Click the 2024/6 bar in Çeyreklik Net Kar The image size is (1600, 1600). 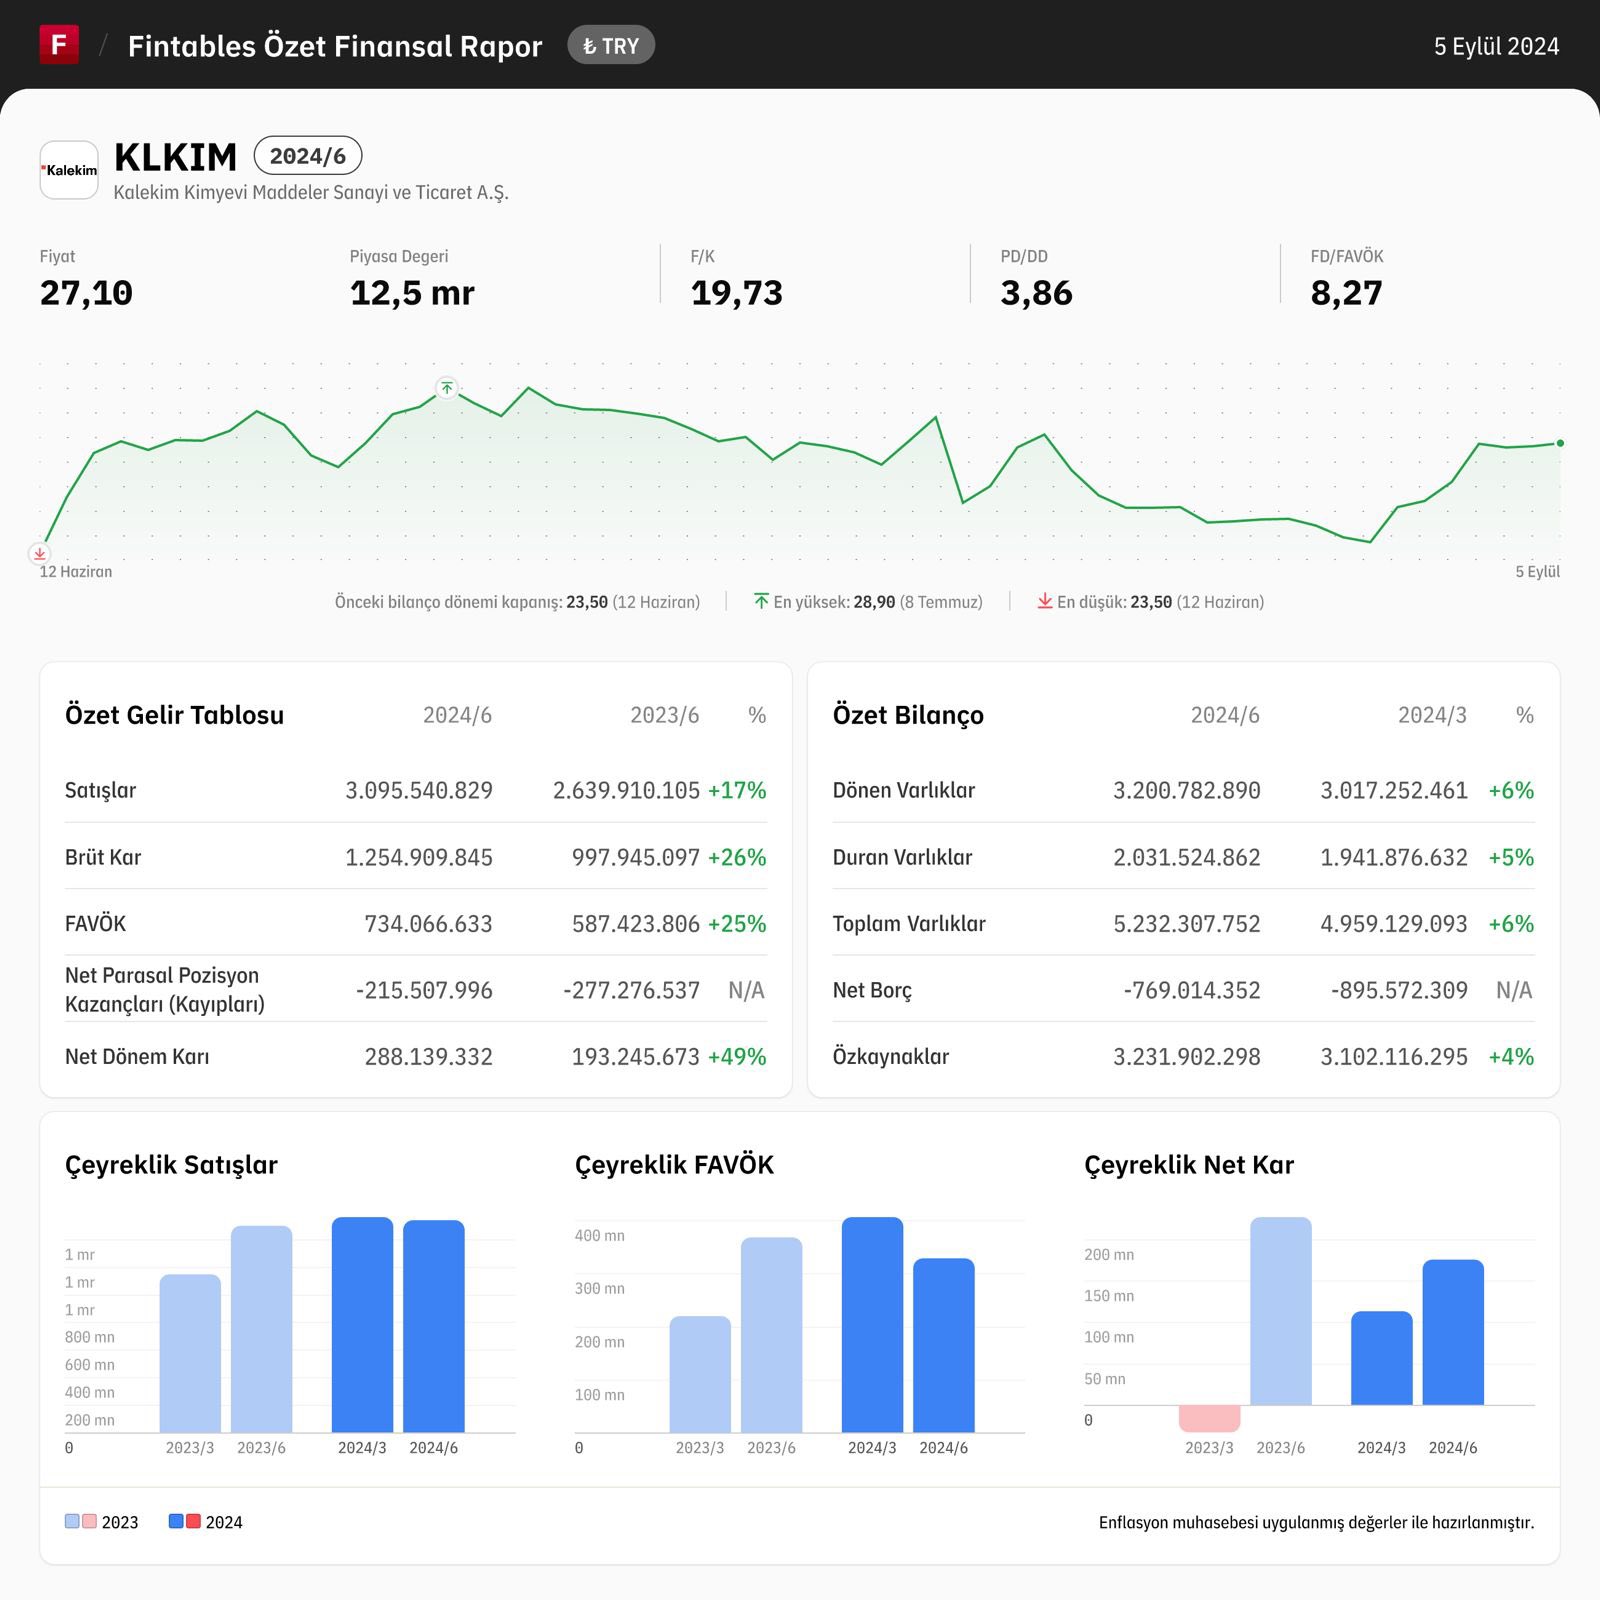click(x=1453, y=1332)
